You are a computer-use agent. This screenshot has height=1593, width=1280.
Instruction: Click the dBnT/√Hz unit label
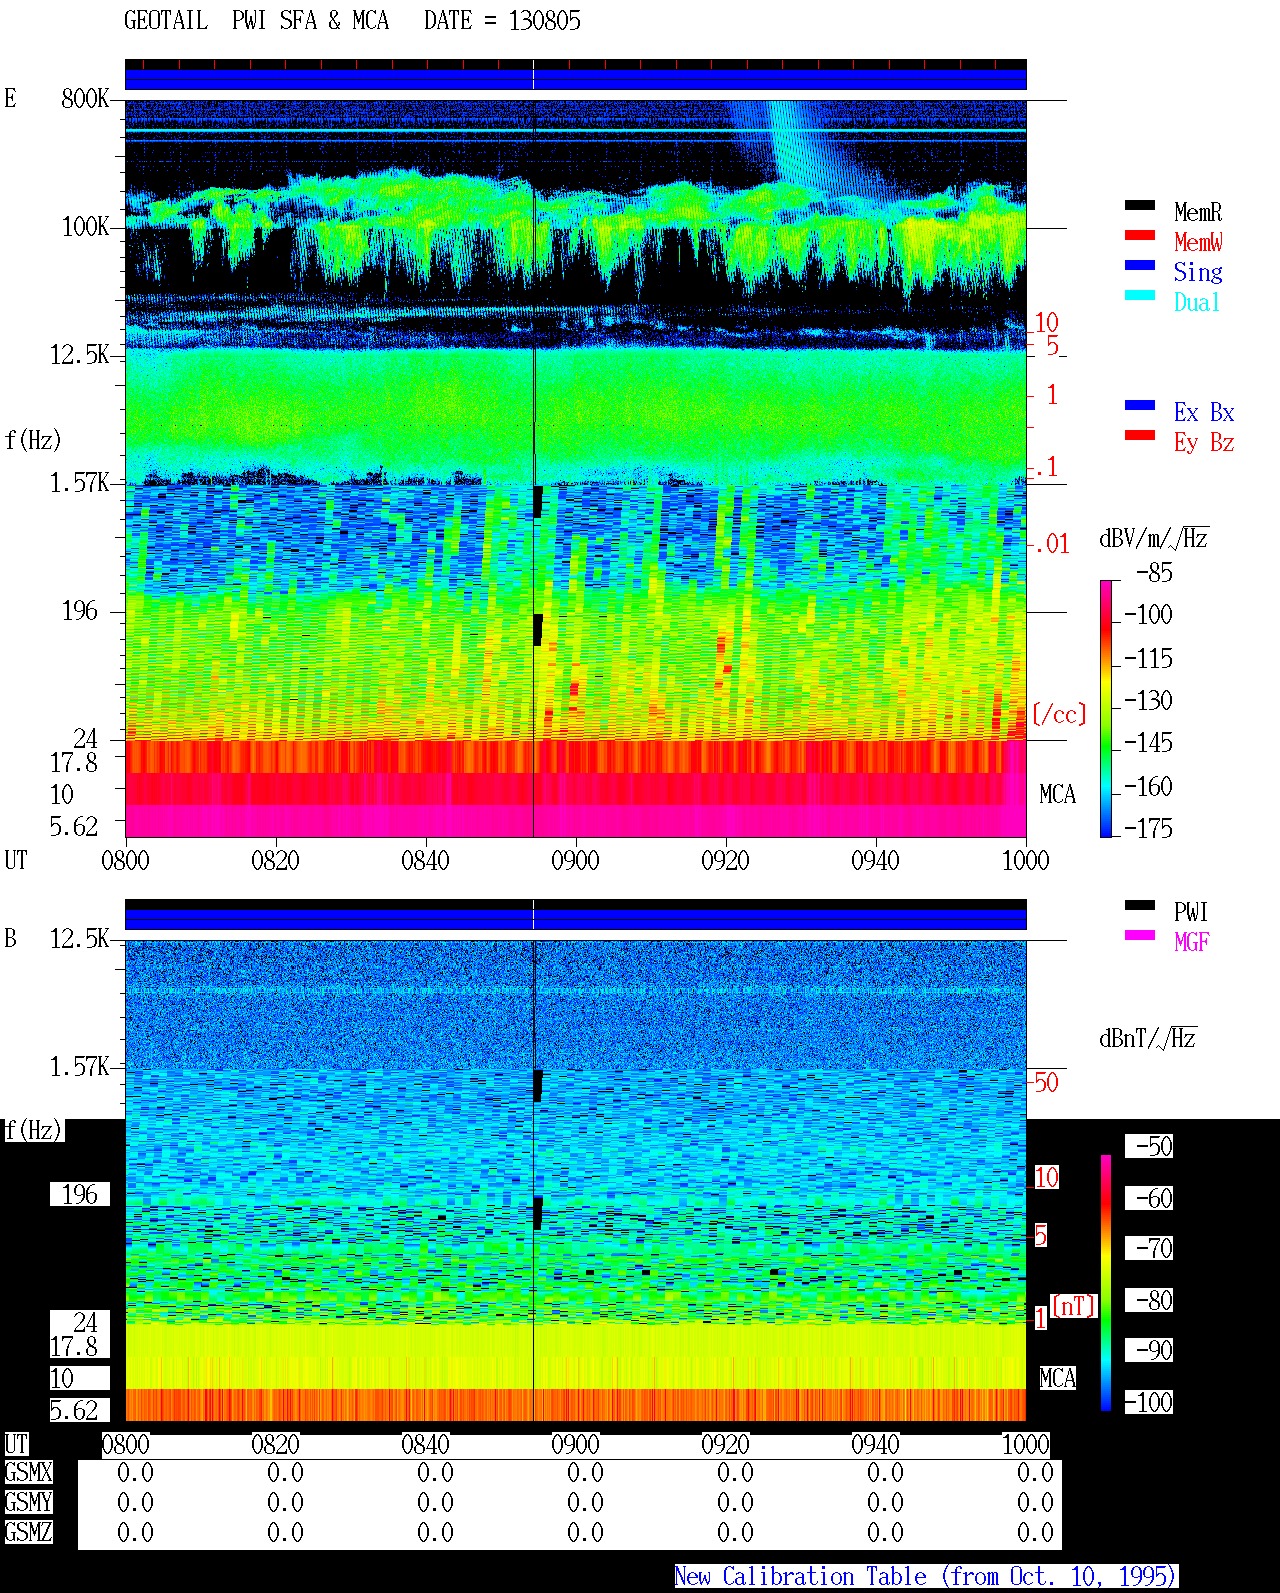1147,1038
